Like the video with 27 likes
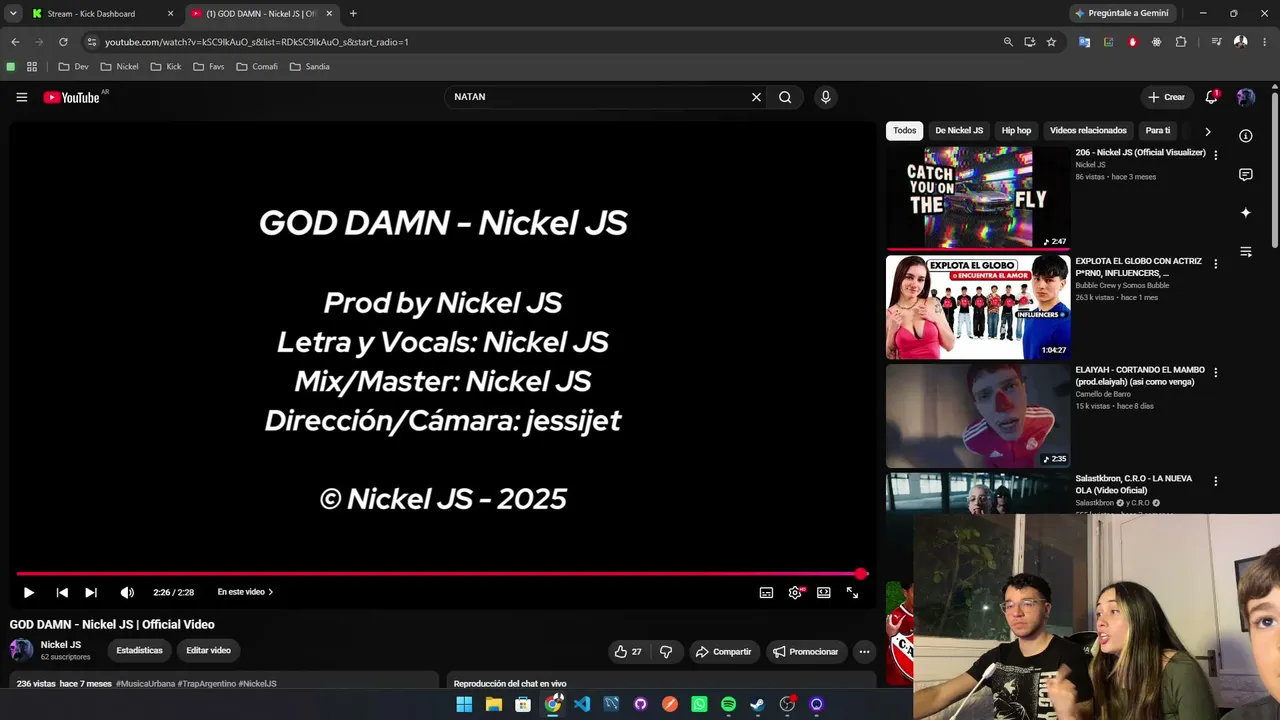The height and width of the screenshot is (720, 1280). click(x=629, y=651)
